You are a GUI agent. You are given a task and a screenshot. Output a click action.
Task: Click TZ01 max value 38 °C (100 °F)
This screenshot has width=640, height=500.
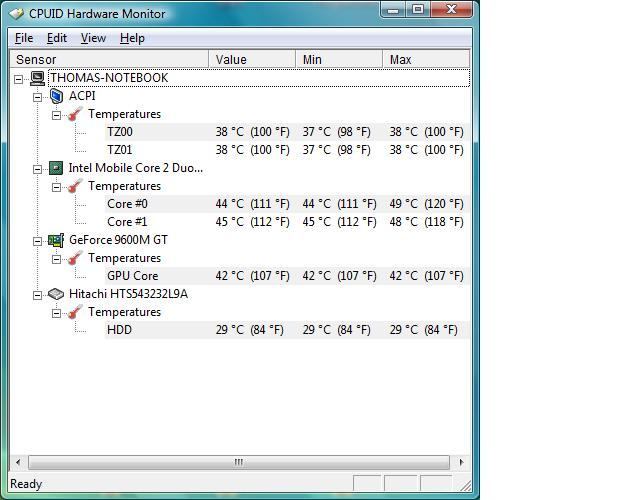[427, 150]
